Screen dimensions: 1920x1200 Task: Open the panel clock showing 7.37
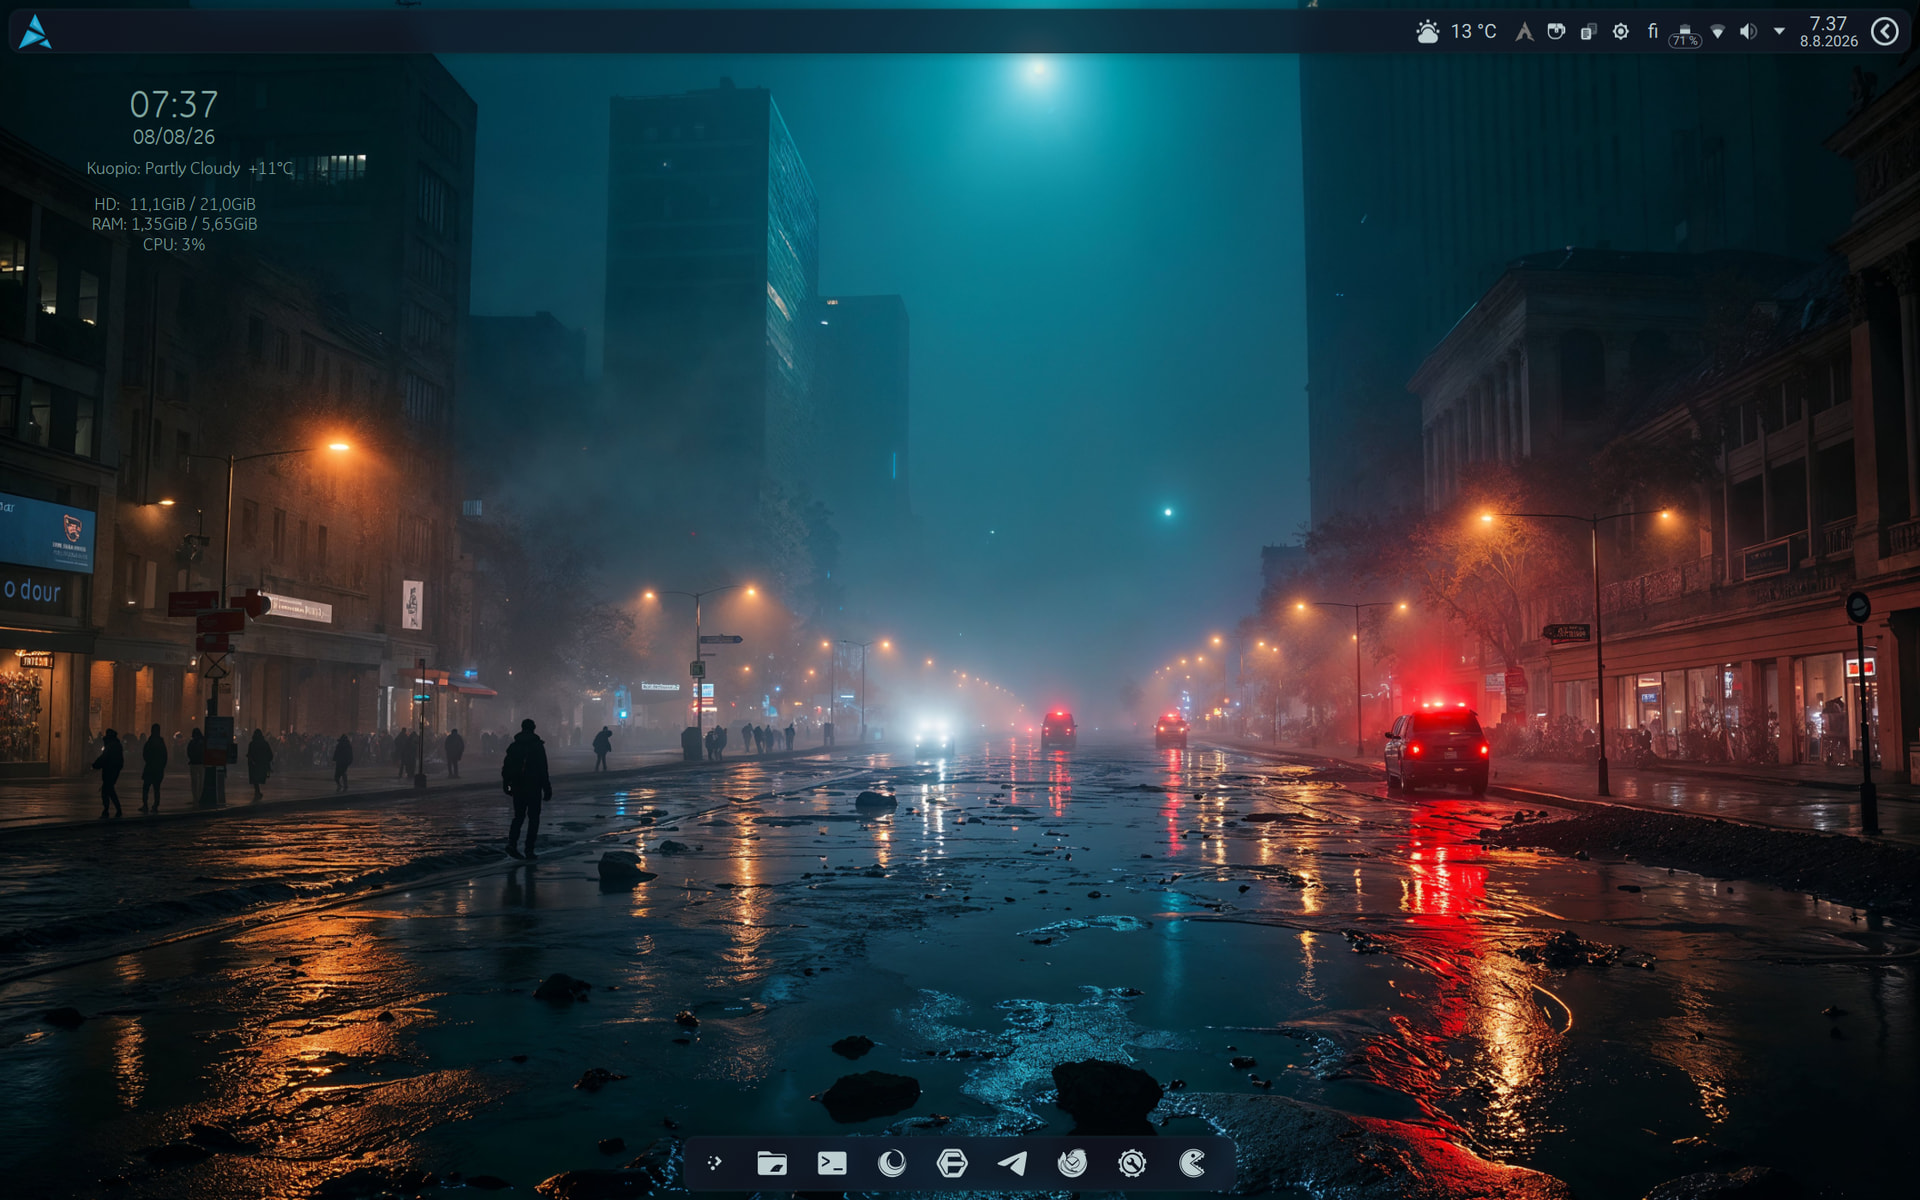click(1828, 32)
